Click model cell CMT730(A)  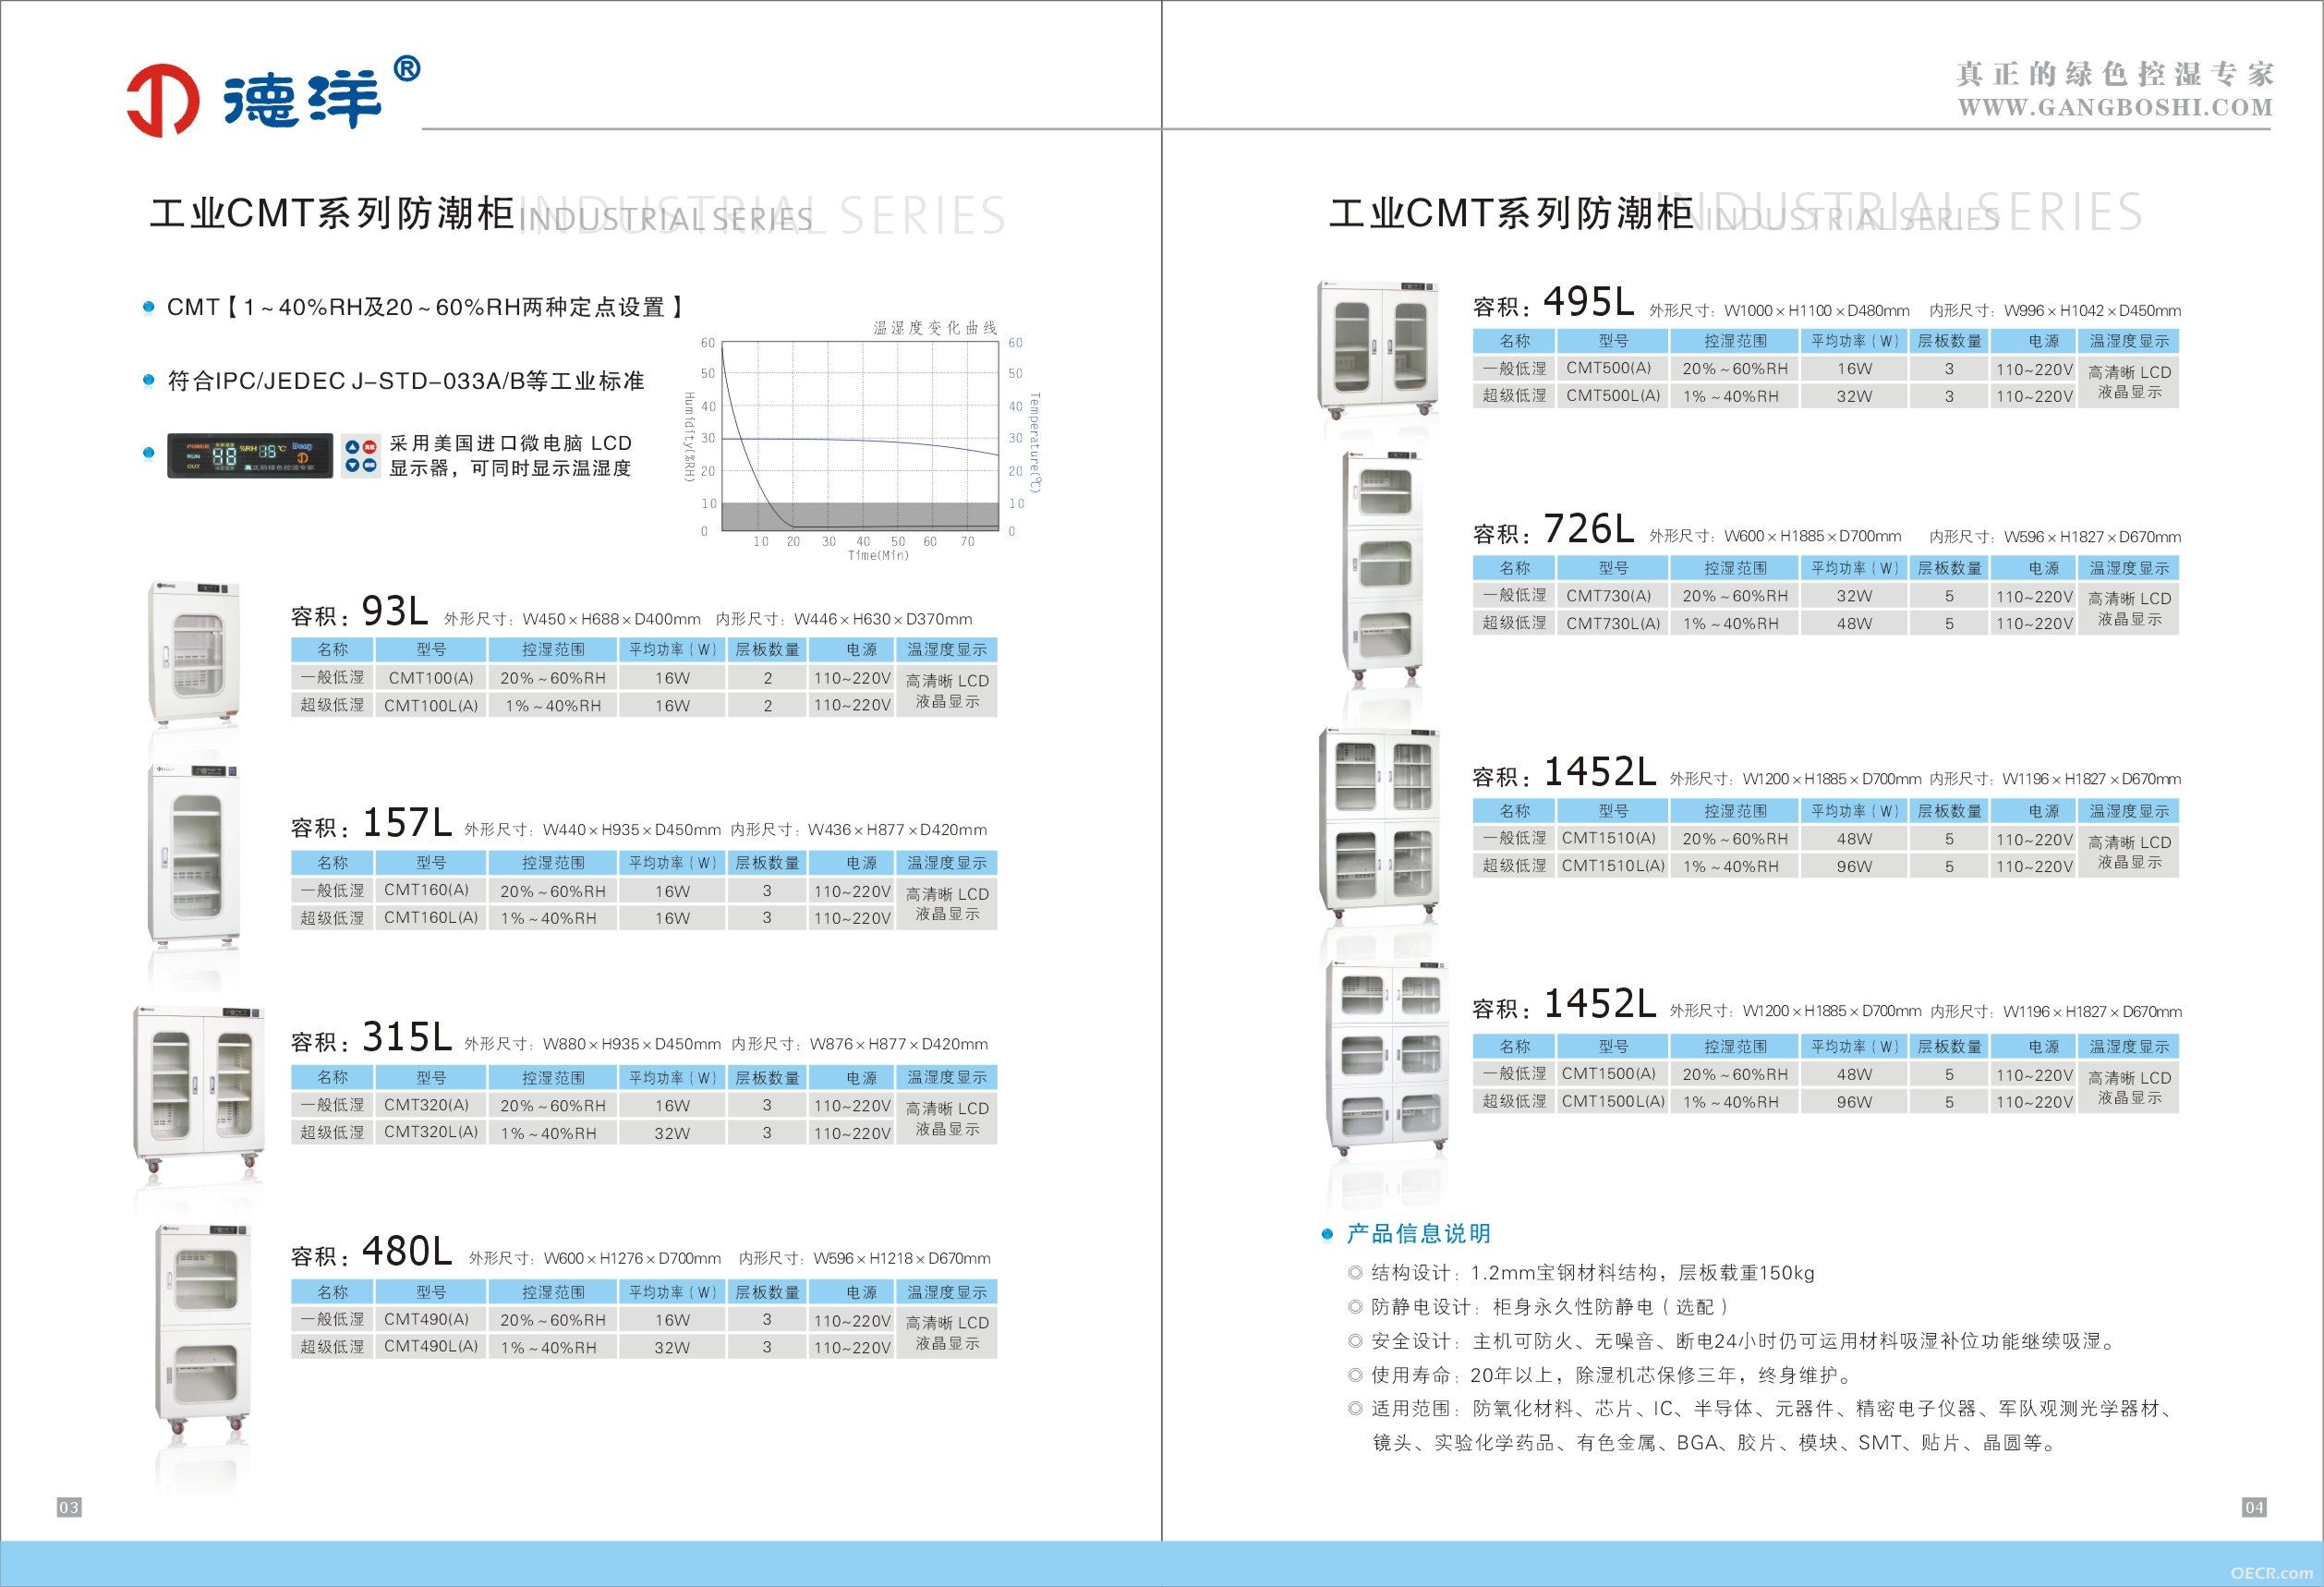[x=1612, y=595]
